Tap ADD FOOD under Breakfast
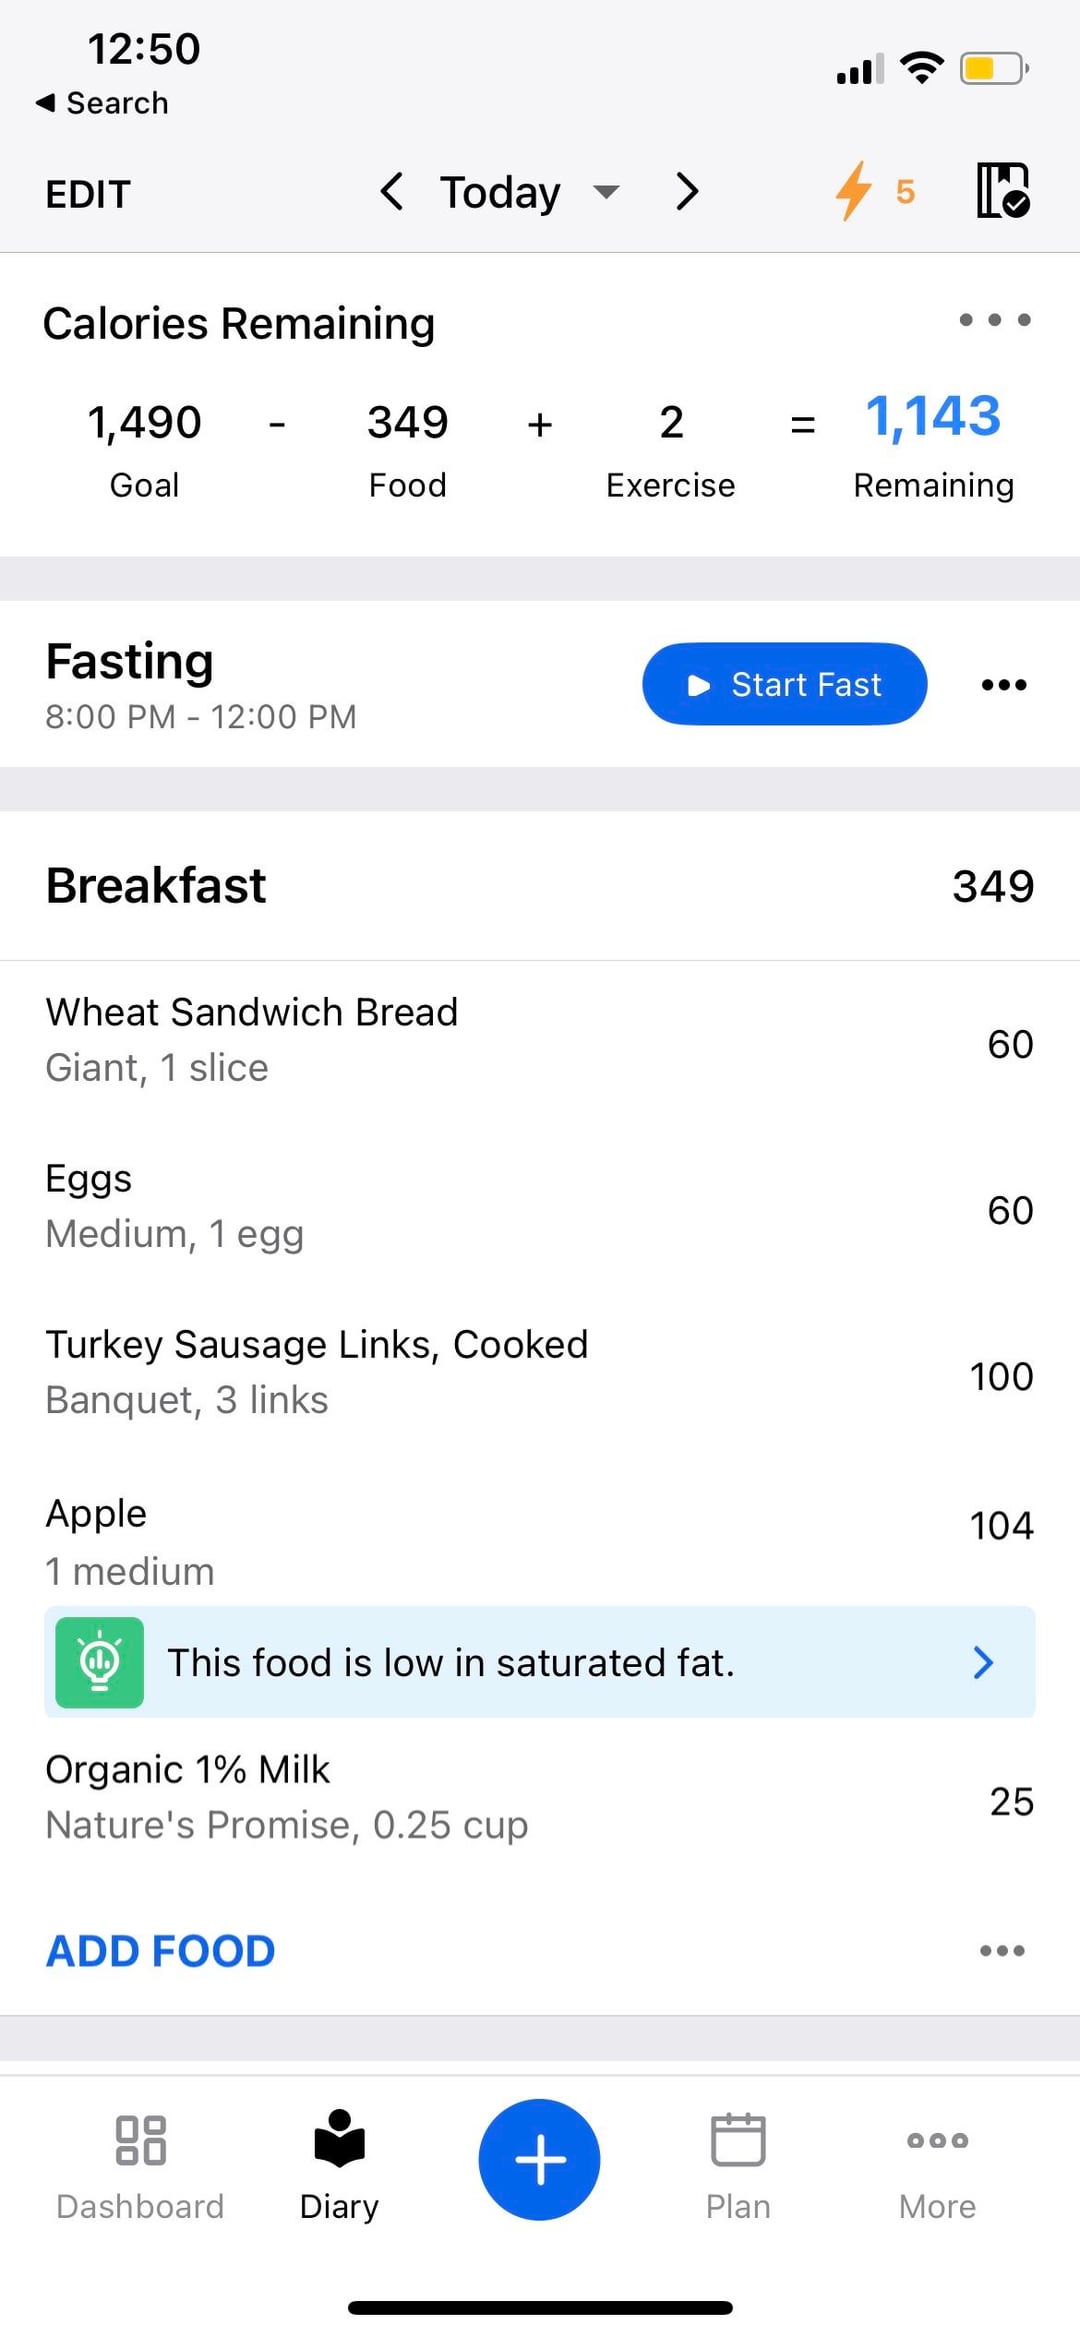This screenshot has width=1080, height=2337. click(x=161, y=1951)
